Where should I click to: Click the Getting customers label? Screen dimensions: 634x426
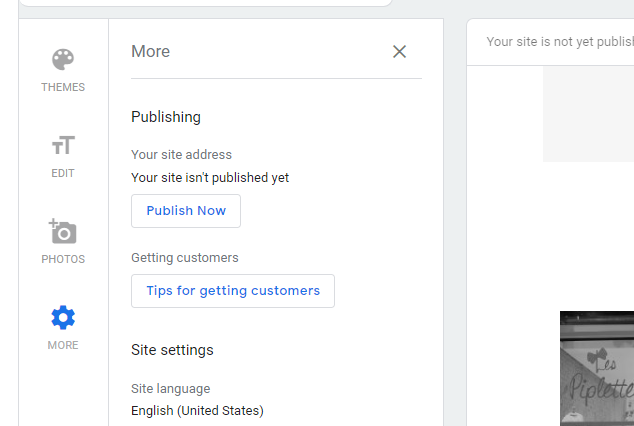tap(185, 258)
